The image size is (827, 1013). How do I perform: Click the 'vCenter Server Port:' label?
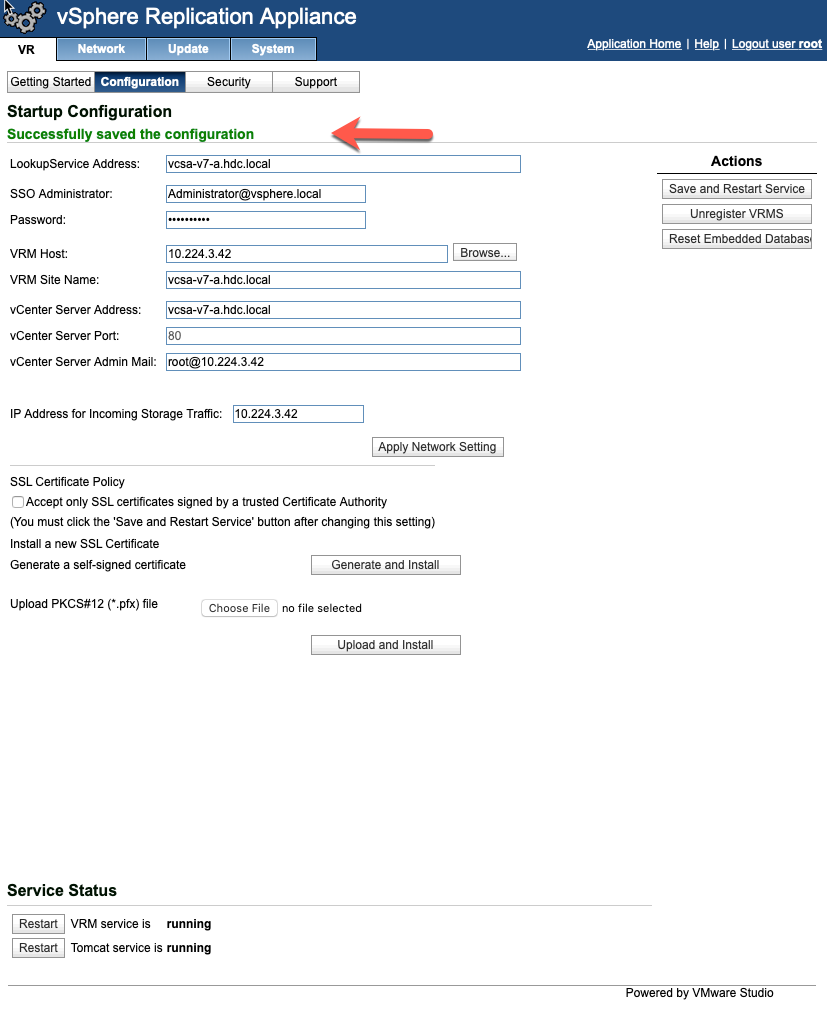point(65,336)
